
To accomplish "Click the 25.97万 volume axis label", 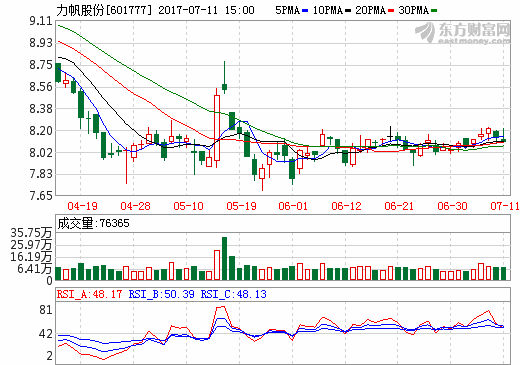I will (31, 245).
